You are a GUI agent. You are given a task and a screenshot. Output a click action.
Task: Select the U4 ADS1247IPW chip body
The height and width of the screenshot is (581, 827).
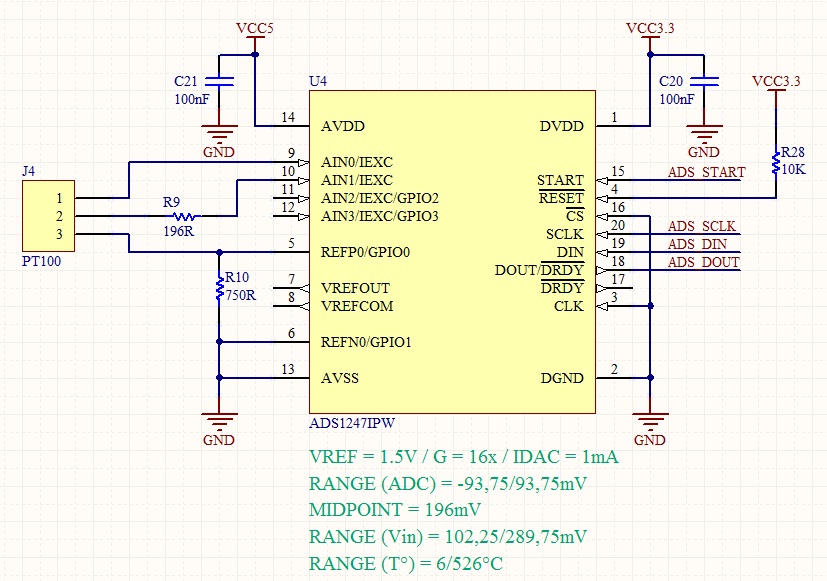click(452, 252)
